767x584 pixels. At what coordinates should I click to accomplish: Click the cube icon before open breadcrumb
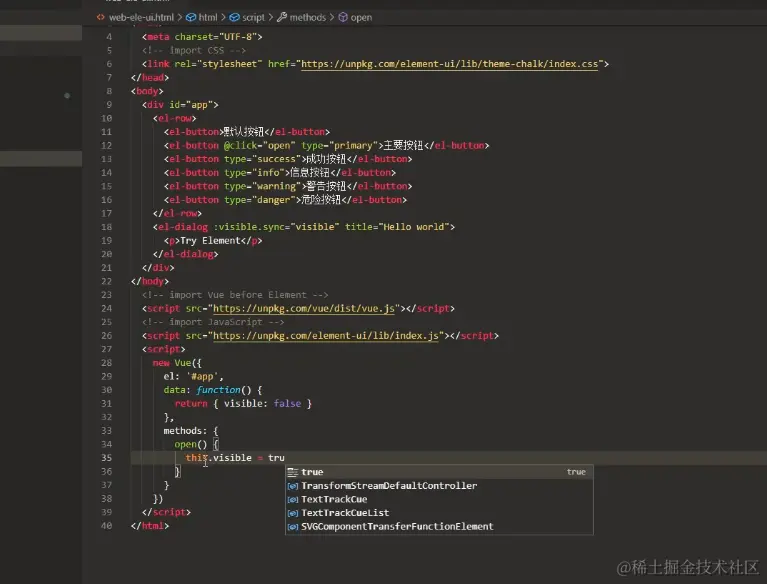tap(343, 17)
